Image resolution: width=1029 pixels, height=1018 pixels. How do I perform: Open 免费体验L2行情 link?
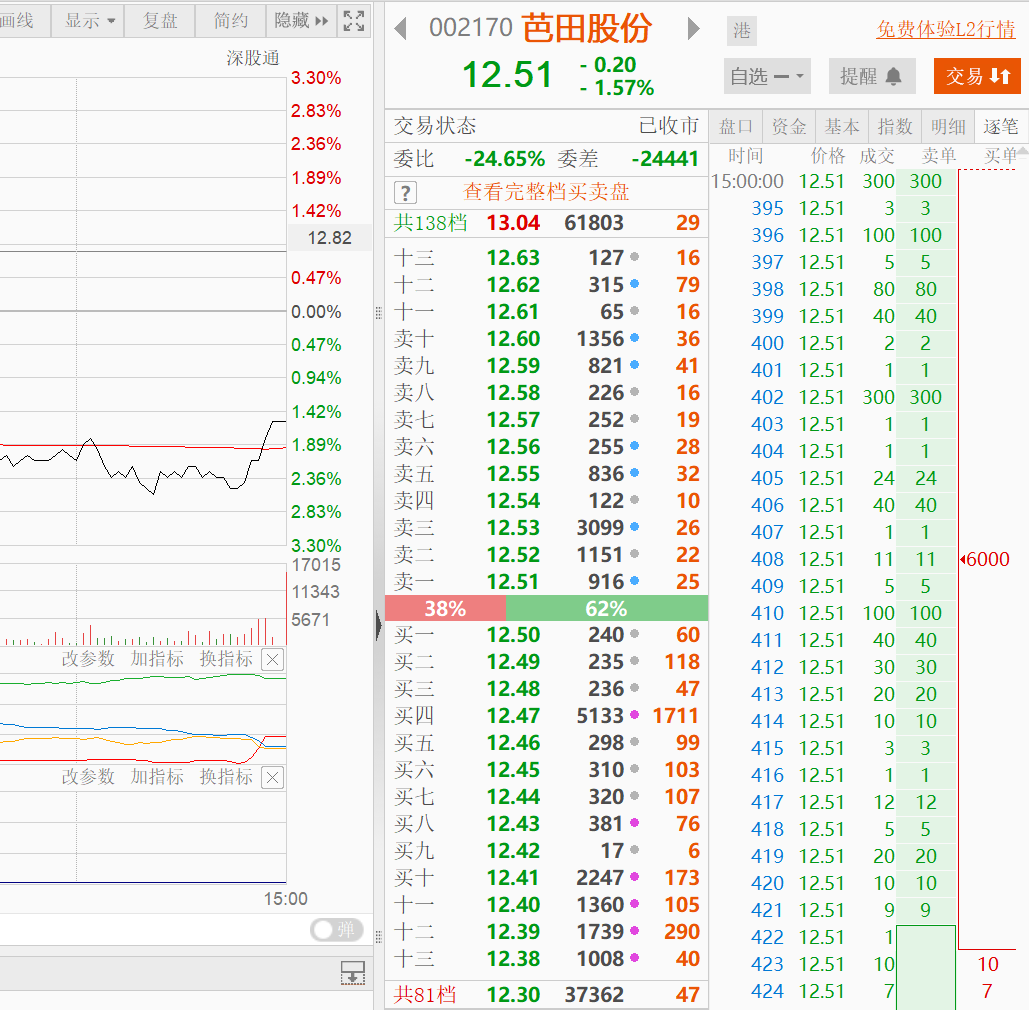click(x=946, y=30)
